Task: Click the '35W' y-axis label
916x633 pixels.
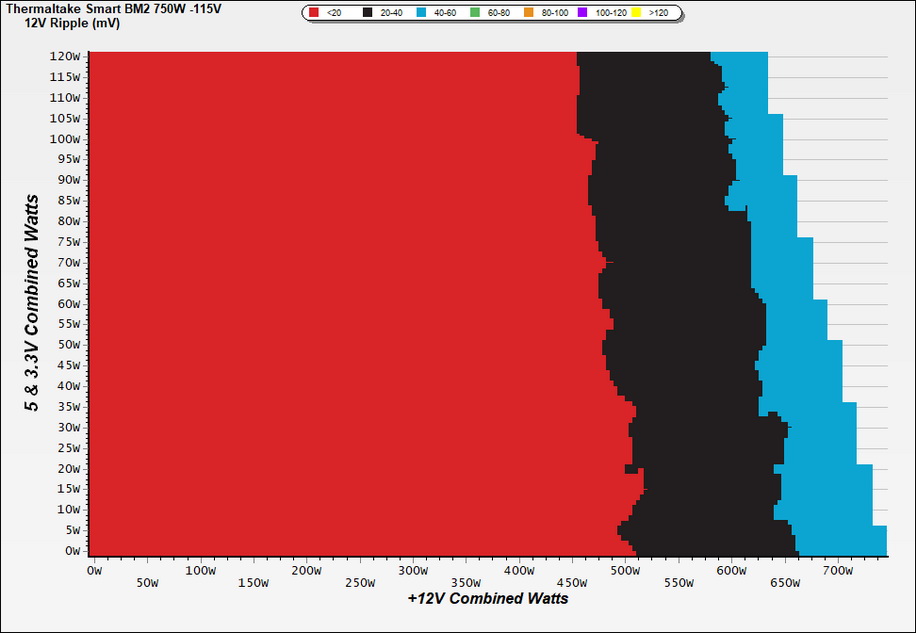Action: [x=68, y=406]
